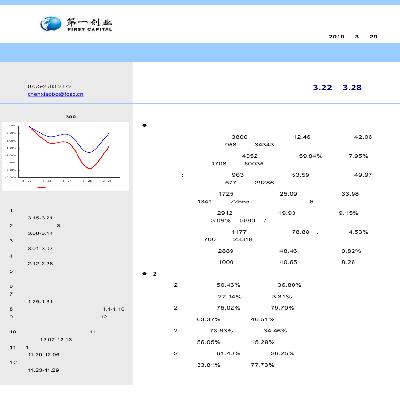The image size is (400, 410).
Task: Click the red legend marker below the chart
Action: click(x=42, y=187)
